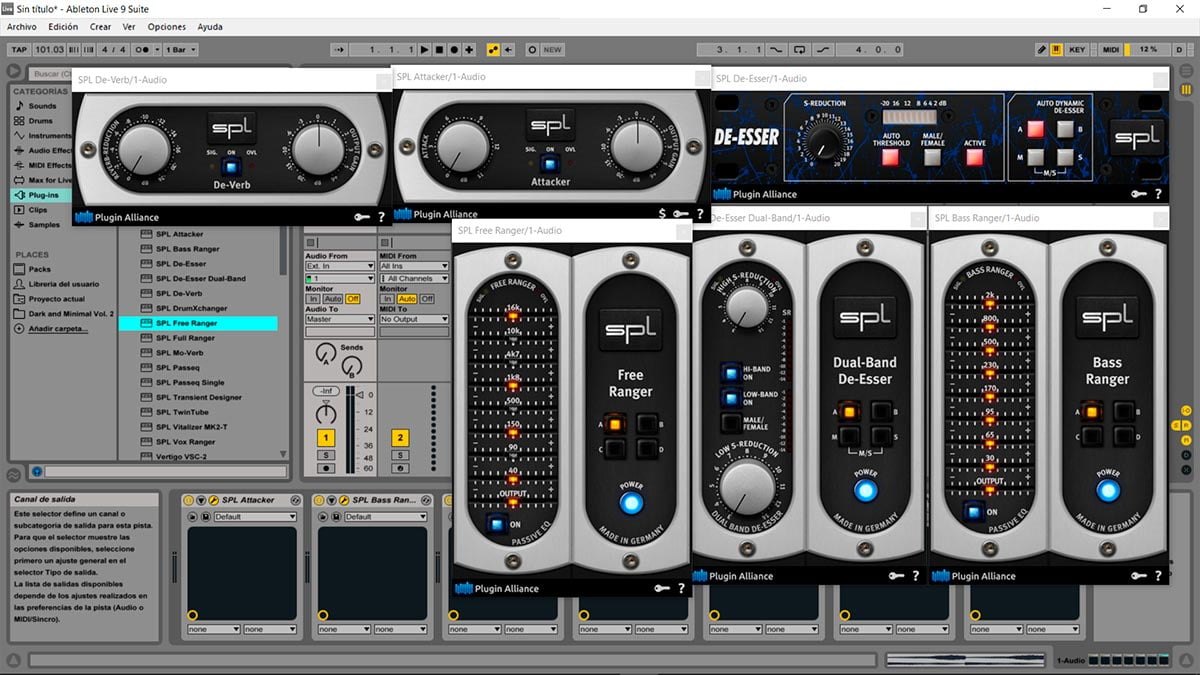Click the TAP tempo button
Screen dimensions: 1200x675
19,49
